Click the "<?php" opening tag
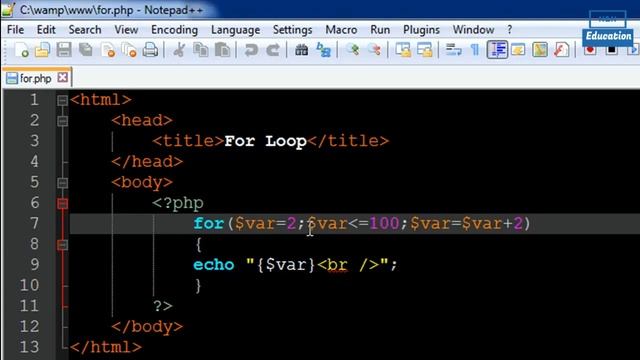Screen dimensions: 640x360 click(178, 203)
